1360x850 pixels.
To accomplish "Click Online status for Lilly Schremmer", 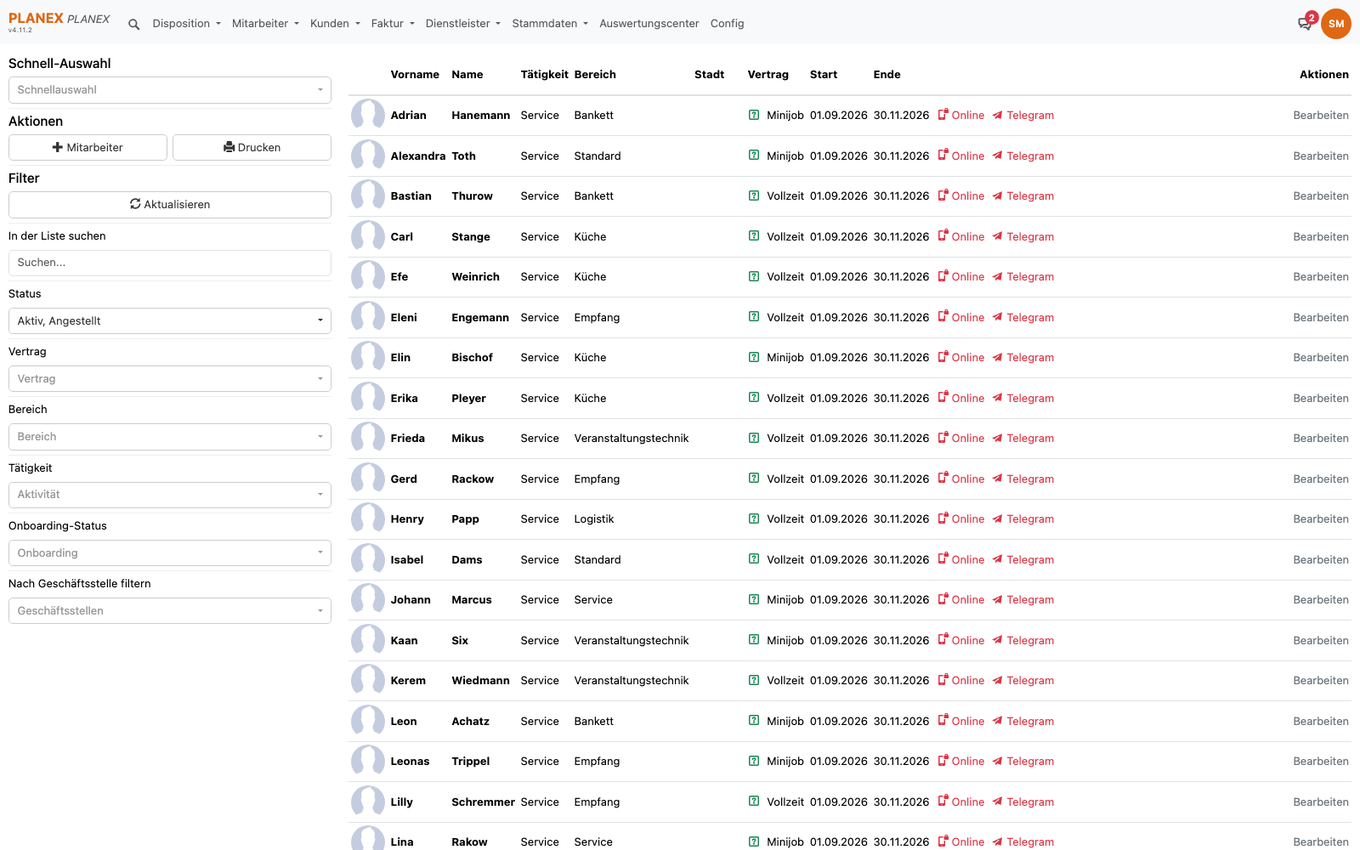I will (961, 802).
